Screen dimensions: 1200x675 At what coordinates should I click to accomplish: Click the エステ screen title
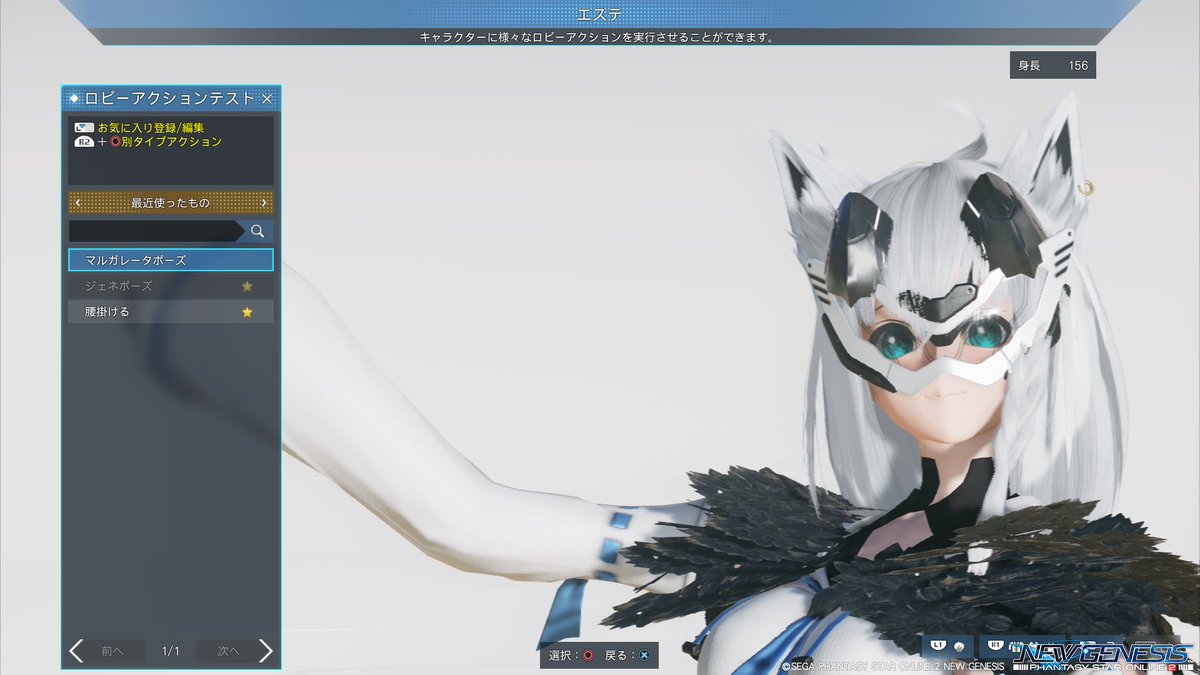[x=599, y=14]
